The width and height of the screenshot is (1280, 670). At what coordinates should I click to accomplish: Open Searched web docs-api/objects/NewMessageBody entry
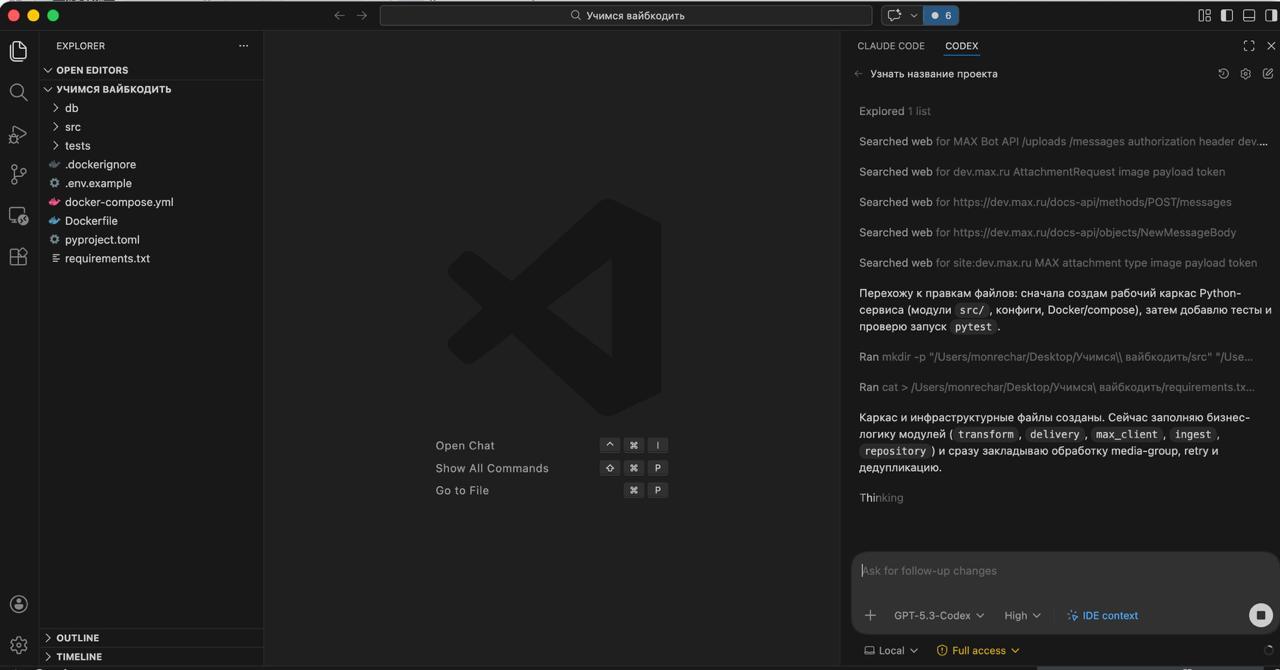click(1047, 232)
